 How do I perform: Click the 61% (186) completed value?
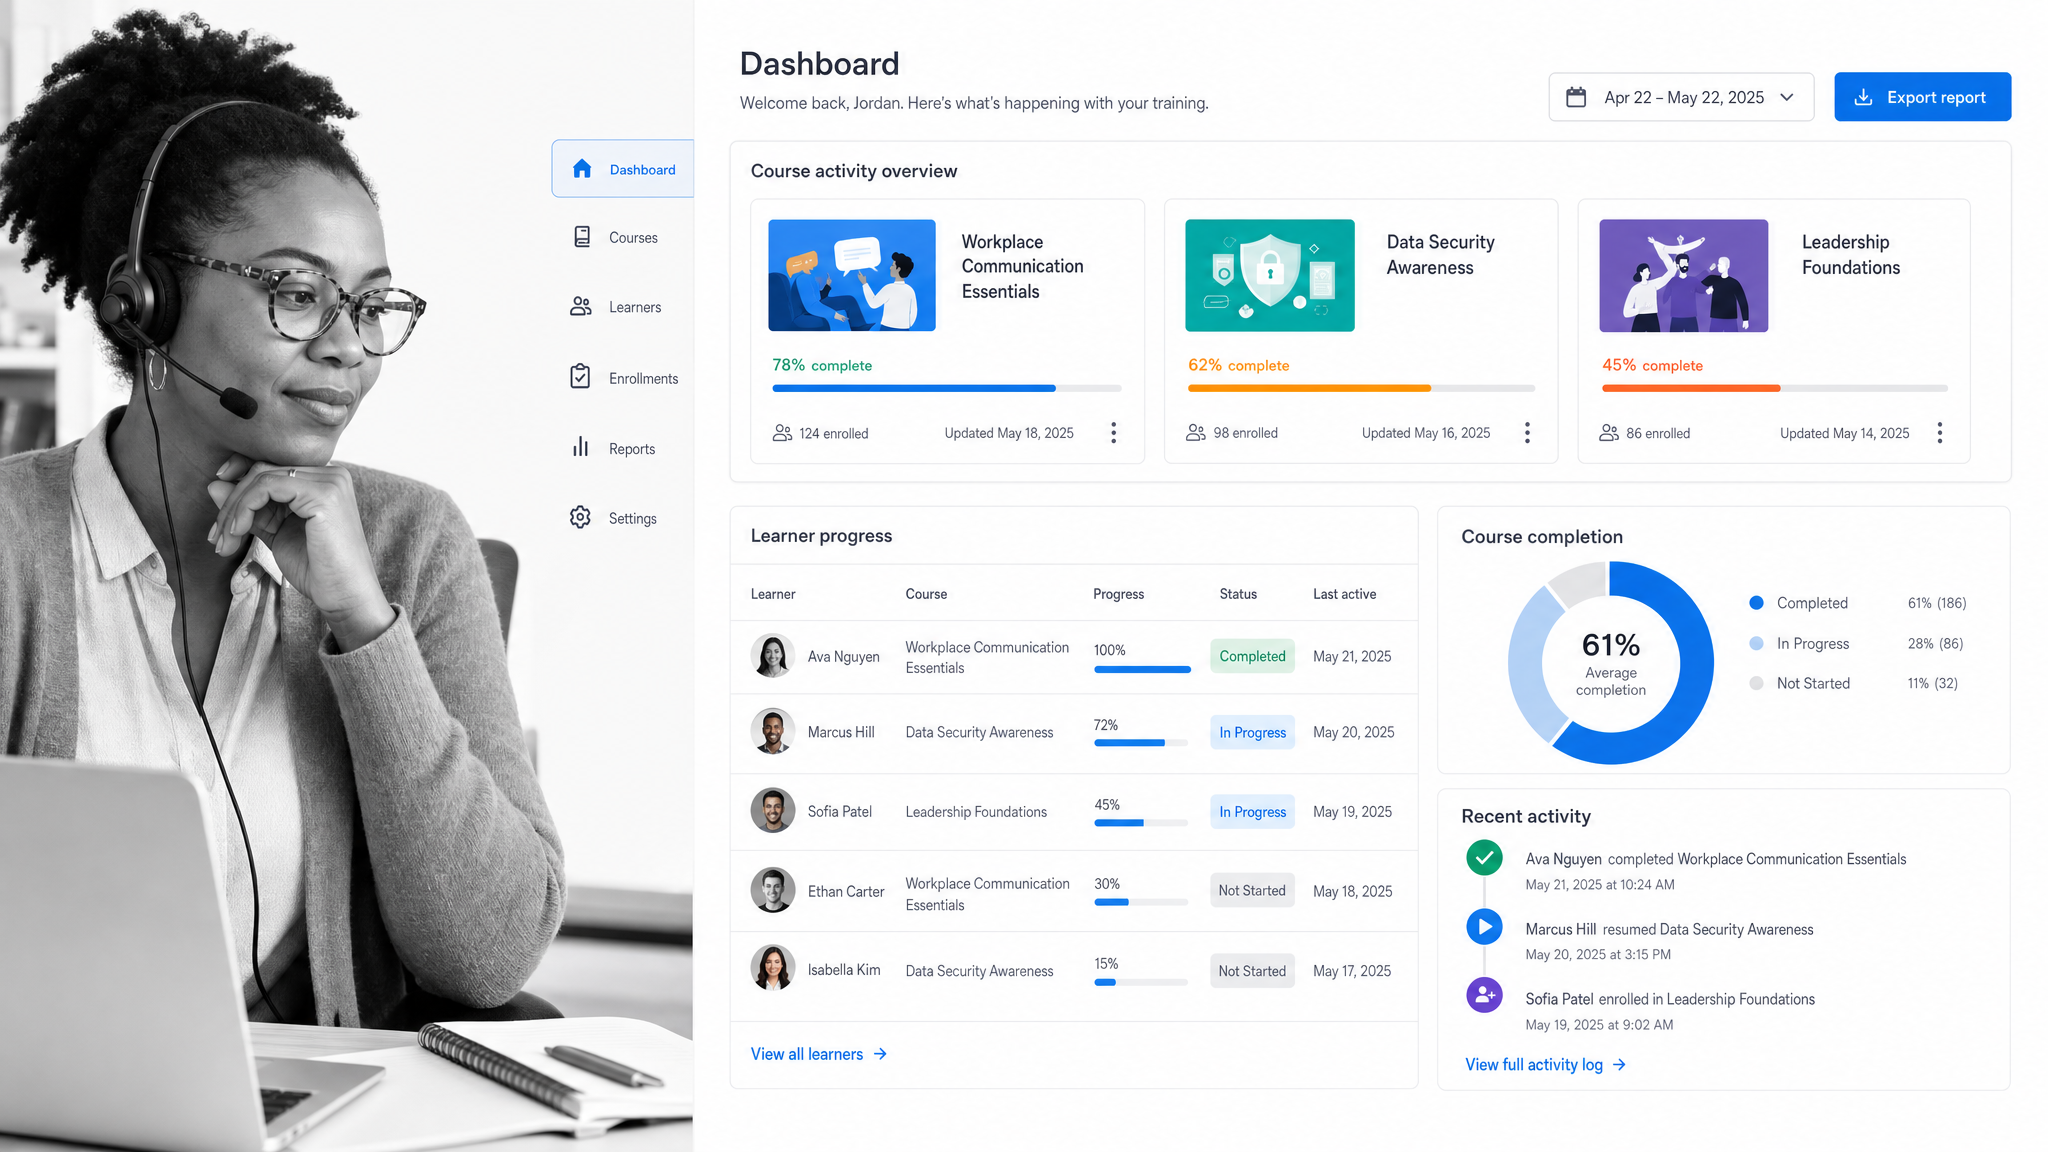tap(1937, 602)
